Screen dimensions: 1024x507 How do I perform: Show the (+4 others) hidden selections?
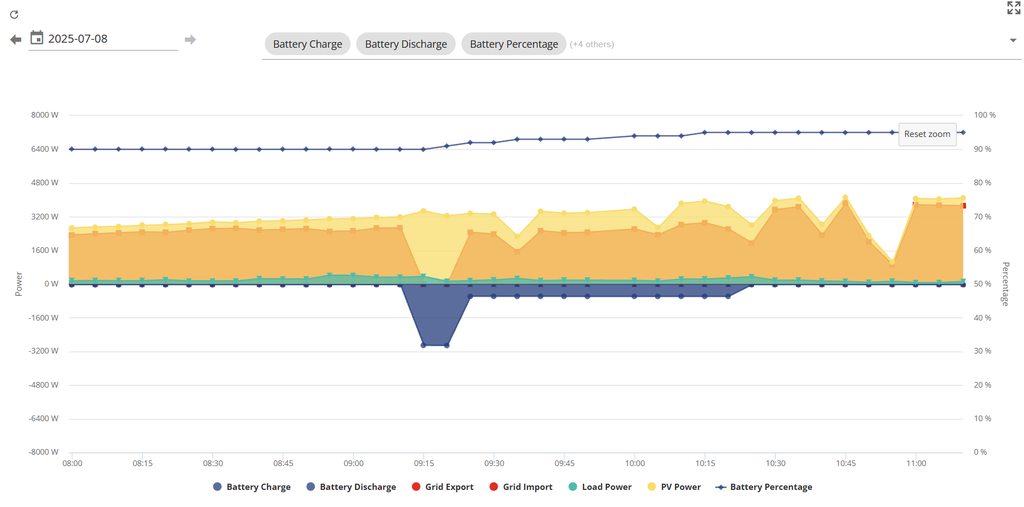[591, 44]
